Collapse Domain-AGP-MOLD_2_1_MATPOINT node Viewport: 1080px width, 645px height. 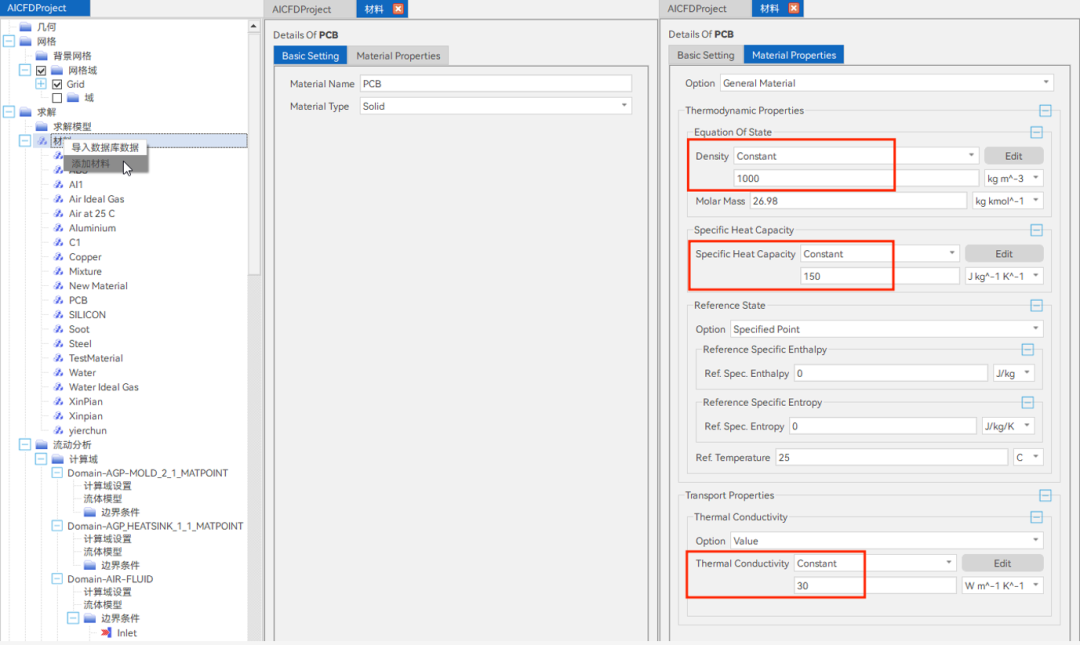(x=57, y=473)
